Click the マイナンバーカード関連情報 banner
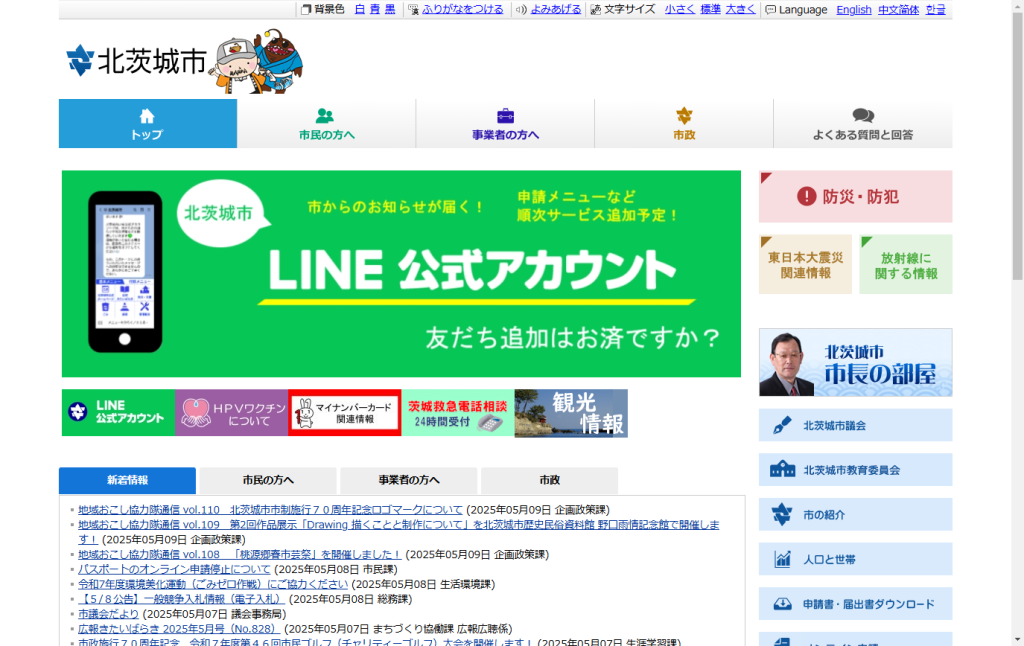This screenshot has width=1024, height=646. [x=344, y=413]
